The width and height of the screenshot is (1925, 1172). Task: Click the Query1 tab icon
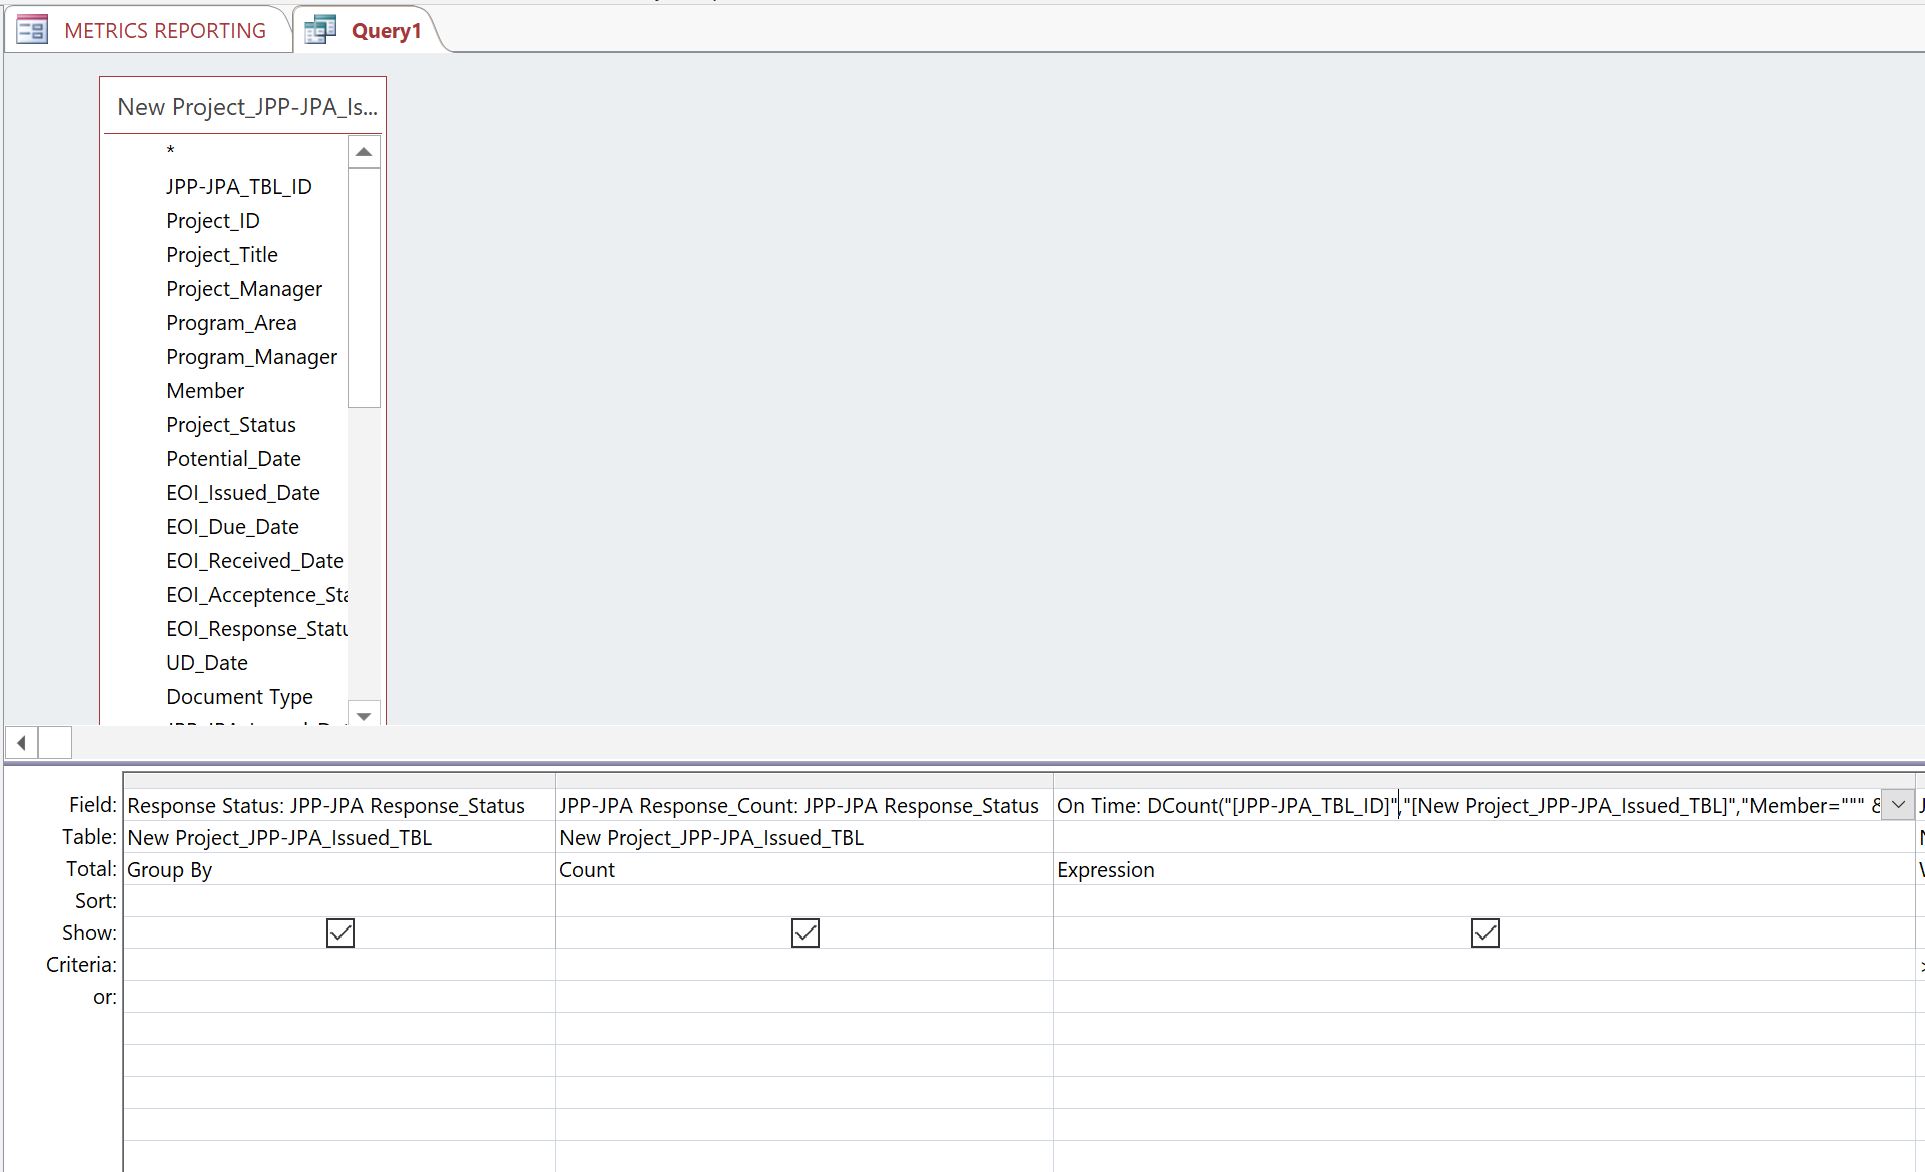320,30
